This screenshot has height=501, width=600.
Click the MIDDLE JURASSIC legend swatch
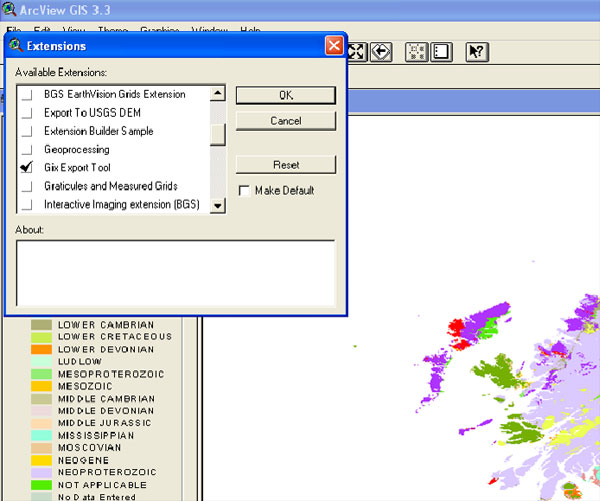pos(41,423)
